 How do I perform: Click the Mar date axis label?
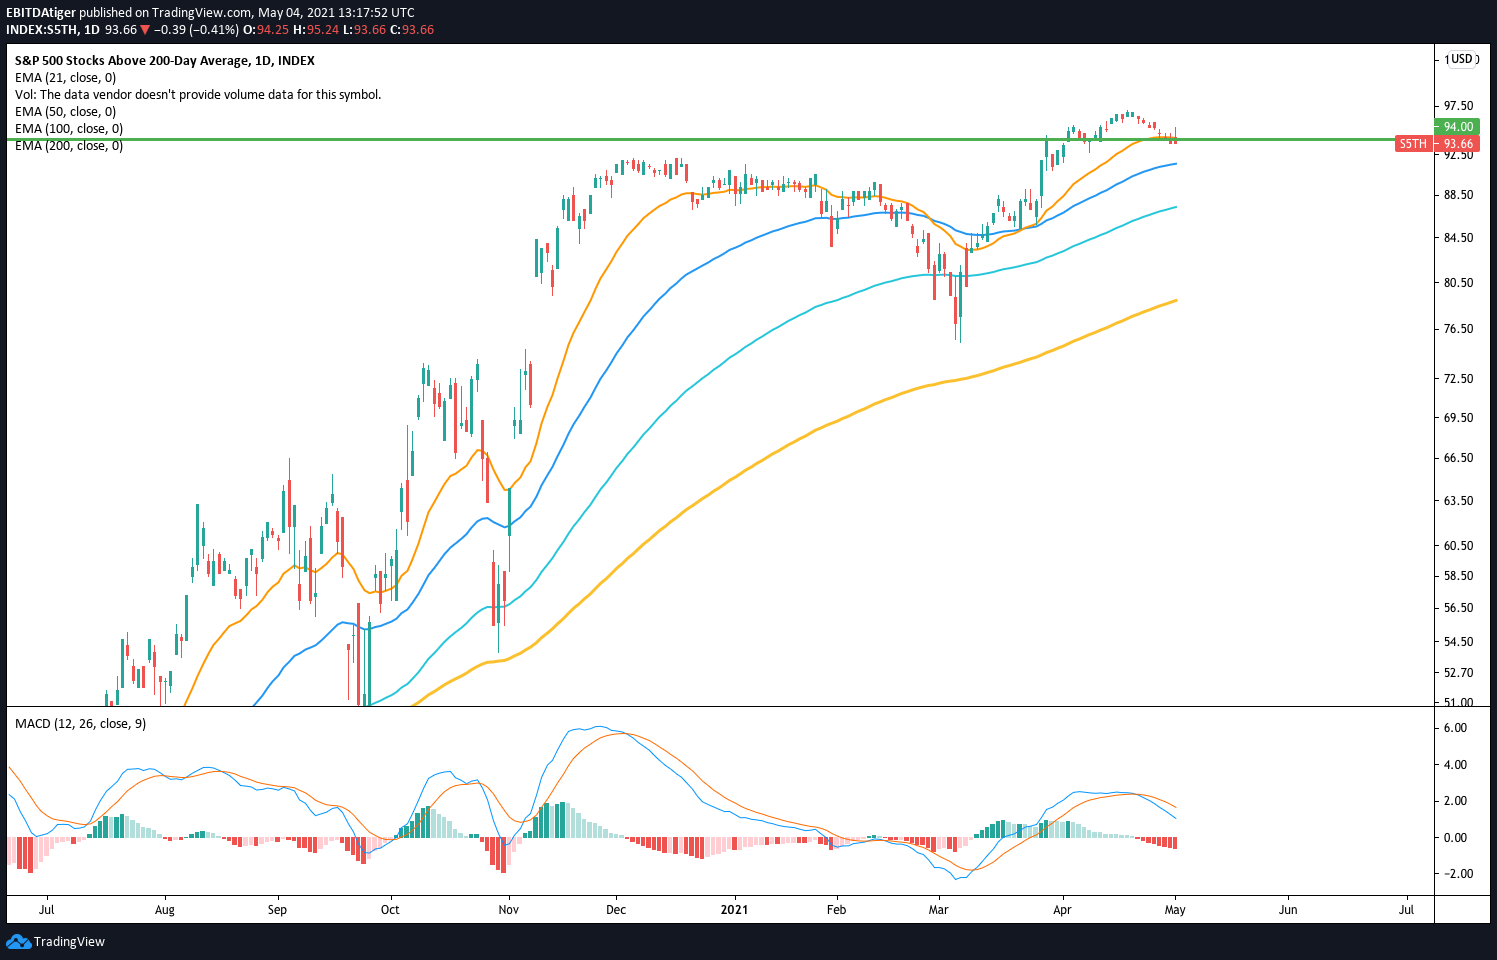pos(938,910)
